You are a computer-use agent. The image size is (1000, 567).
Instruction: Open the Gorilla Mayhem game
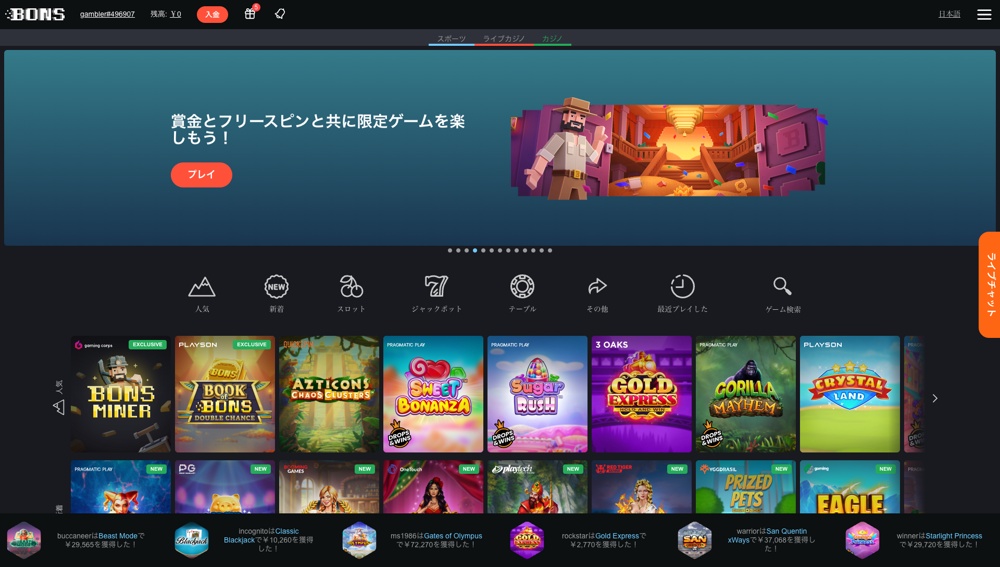(x=746, y=394)
